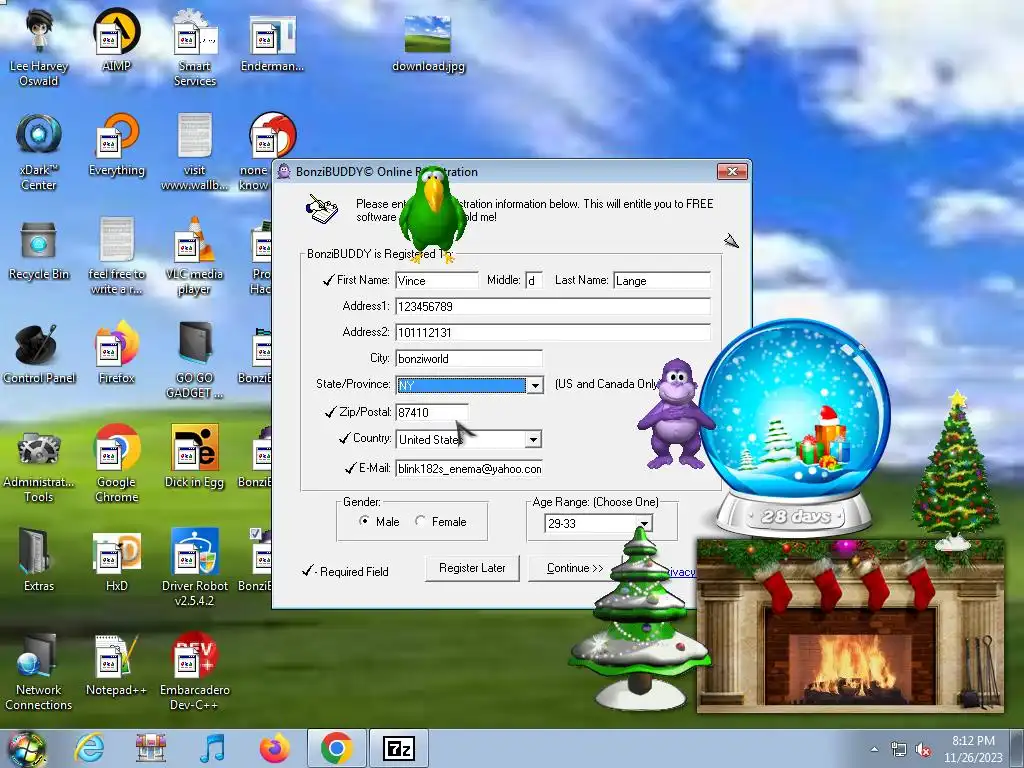Click the City field
1024x768 pixels.
point(468,359)
